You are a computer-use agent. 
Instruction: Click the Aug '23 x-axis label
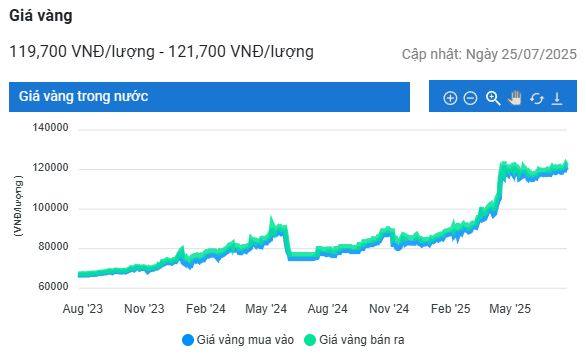(x=83, y=309)
